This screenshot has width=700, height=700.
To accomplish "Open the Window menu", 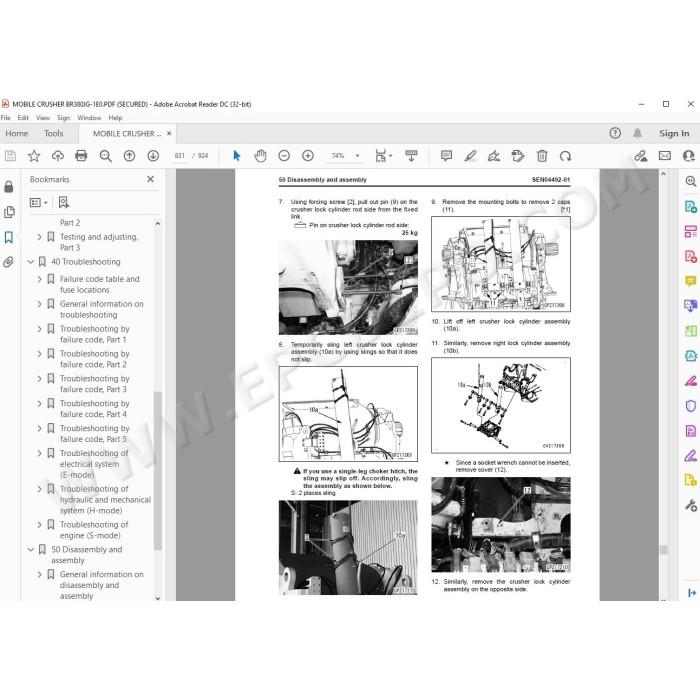I will pyautogui.click(x=89, y=118).
